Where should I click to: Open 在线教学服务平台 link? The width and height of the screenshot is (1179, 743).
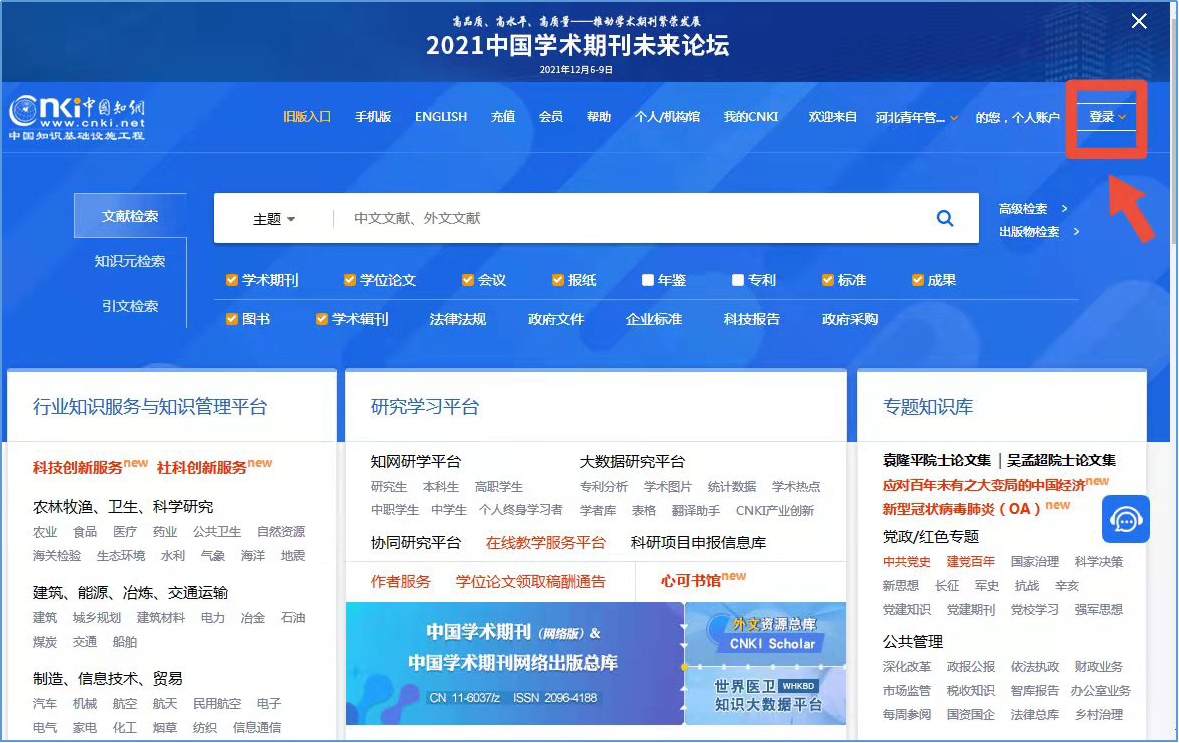coord(546,542)
